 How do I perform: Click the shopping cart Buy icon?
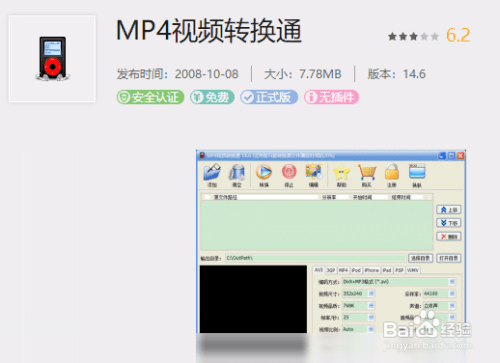click(367, 172)
